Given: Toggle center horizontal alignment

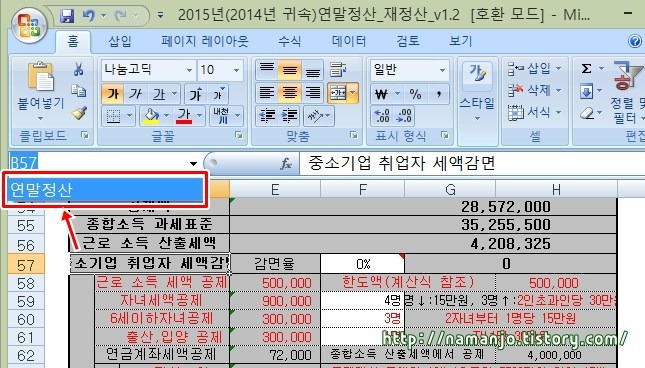Looking at the screenshot, I should click(x=290, y=93).
